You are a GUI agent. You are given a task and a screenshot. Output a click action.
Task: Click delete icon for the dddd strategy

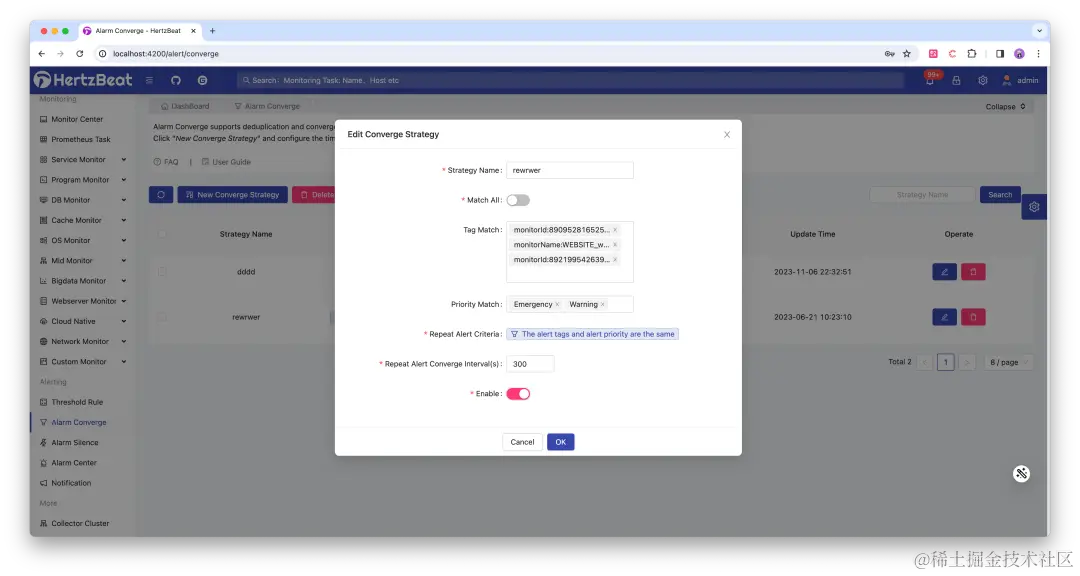tap(973, 271)
